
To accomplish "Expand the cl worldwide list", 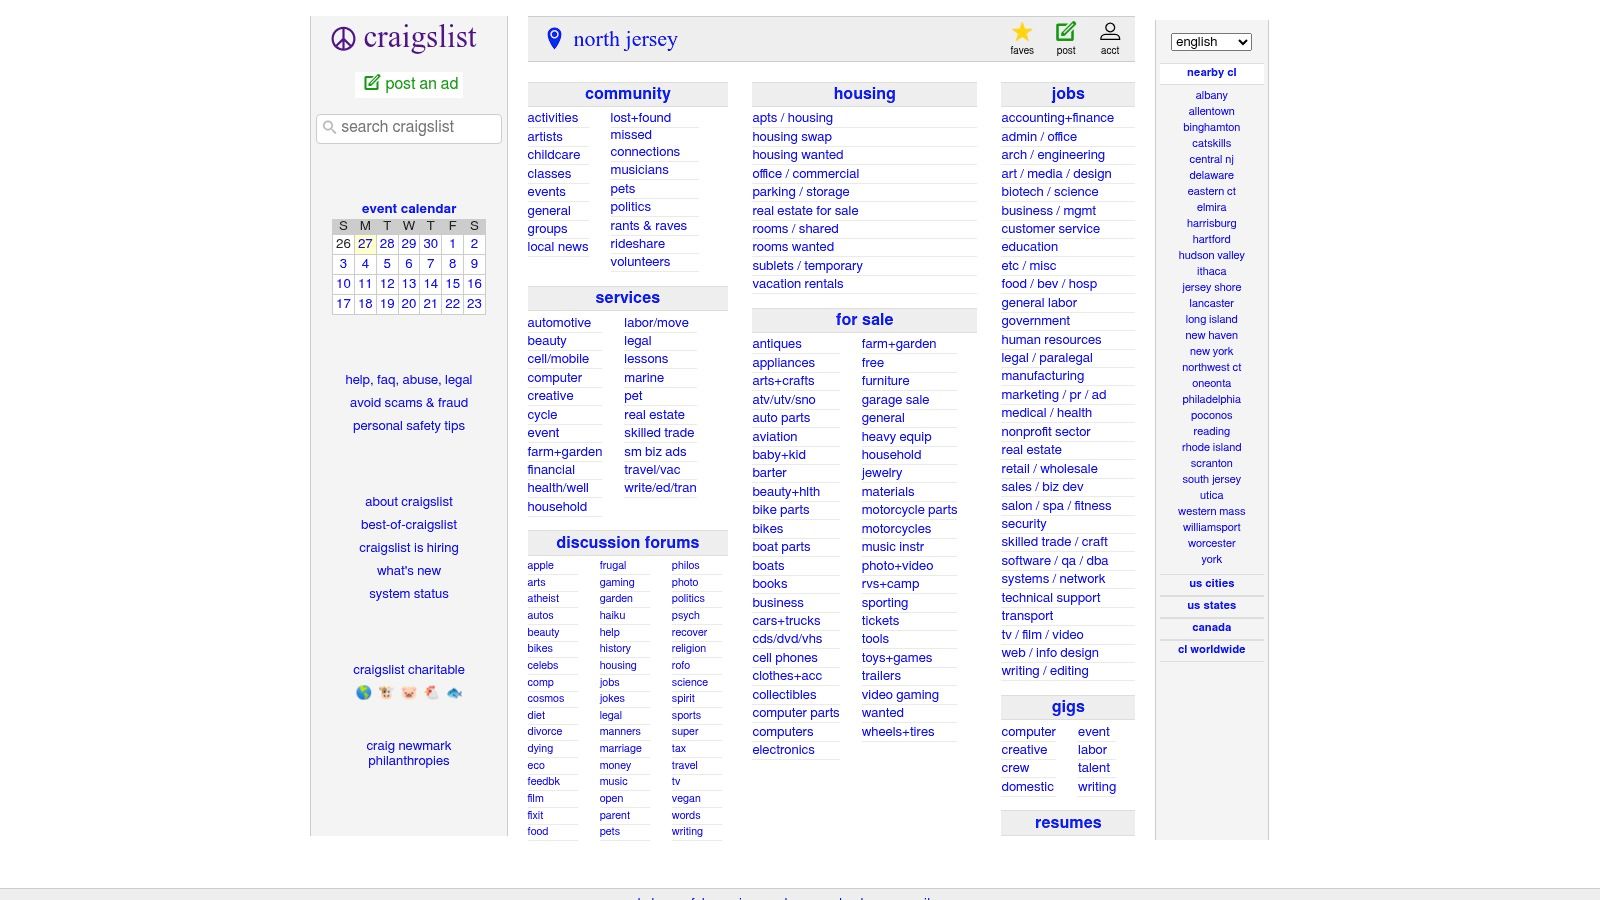I will tap(1211, 649).
